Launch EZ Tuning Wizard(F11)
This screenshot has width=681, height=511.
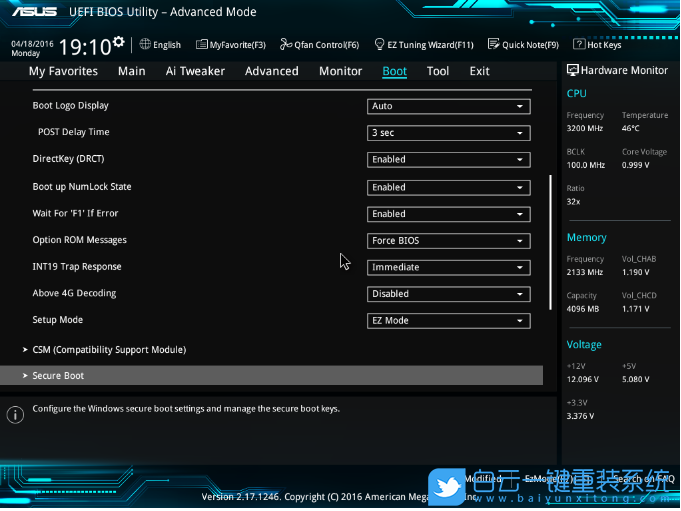pyautogui.click(x=423, y=45)
